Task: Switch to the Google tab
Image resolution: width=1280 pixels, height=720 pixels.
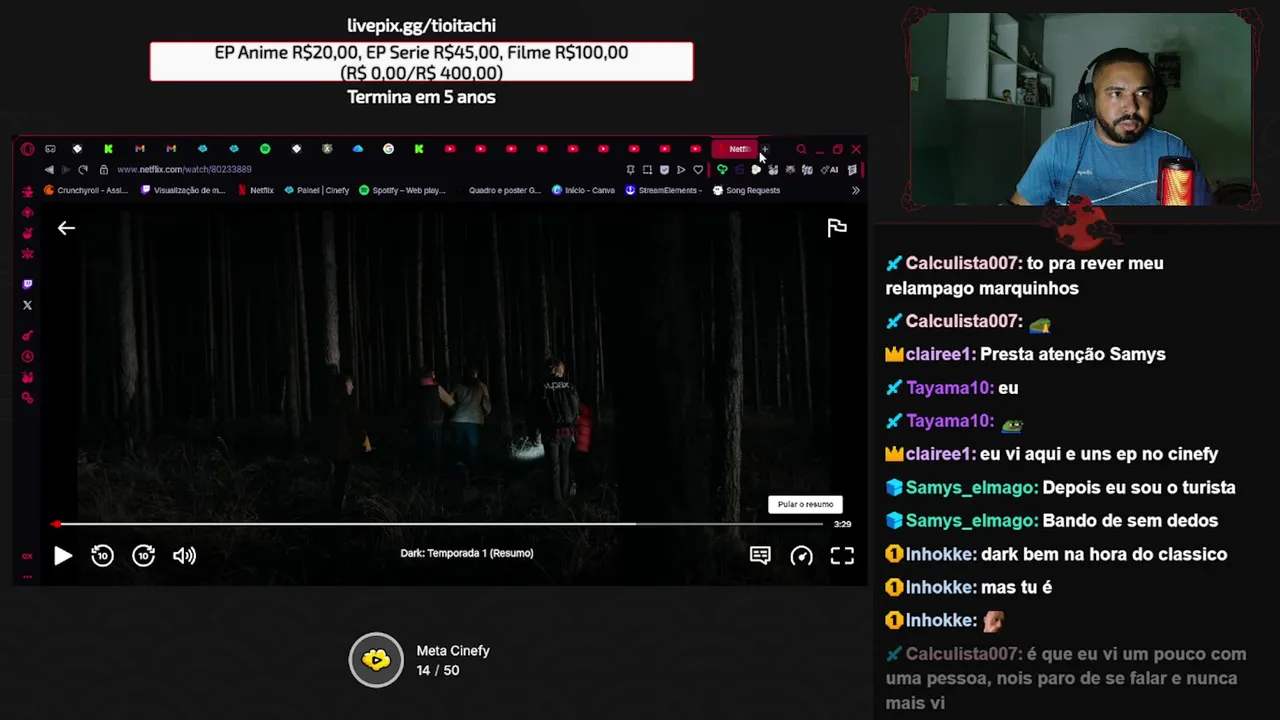Action: coord(388,149)
